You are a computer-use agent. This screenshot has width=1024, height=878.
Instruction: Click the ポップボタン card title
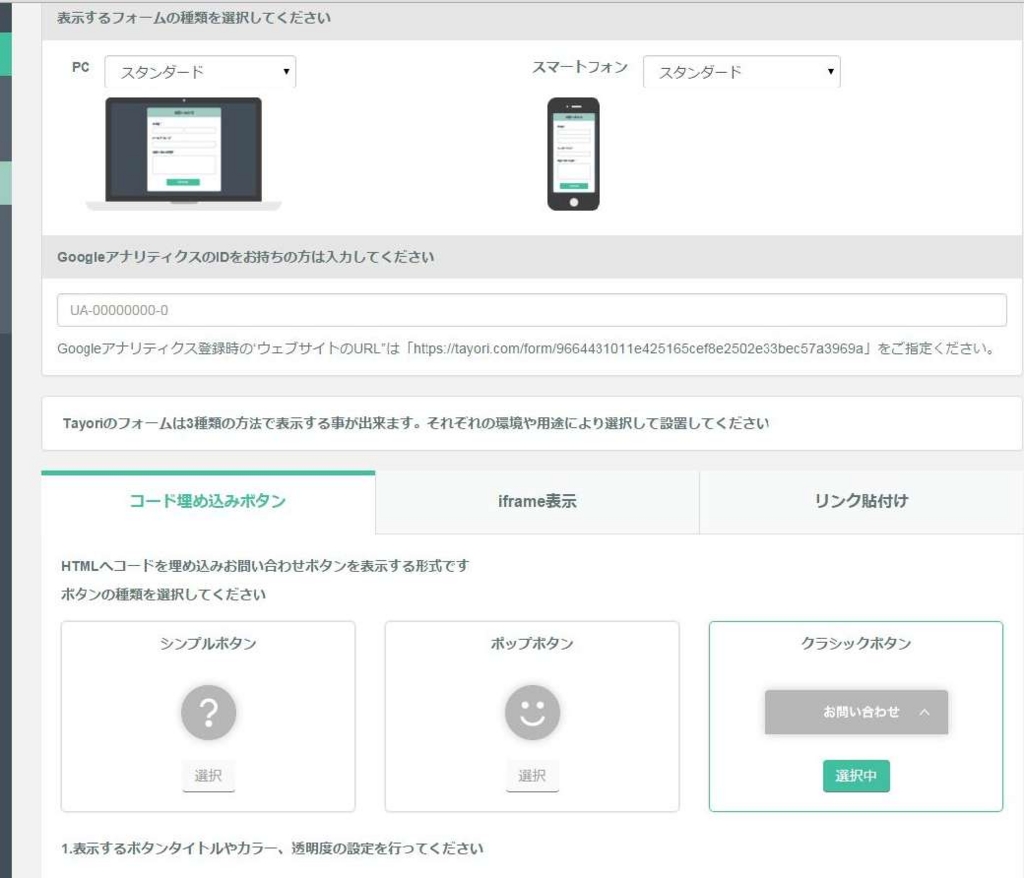click(532, 643)
